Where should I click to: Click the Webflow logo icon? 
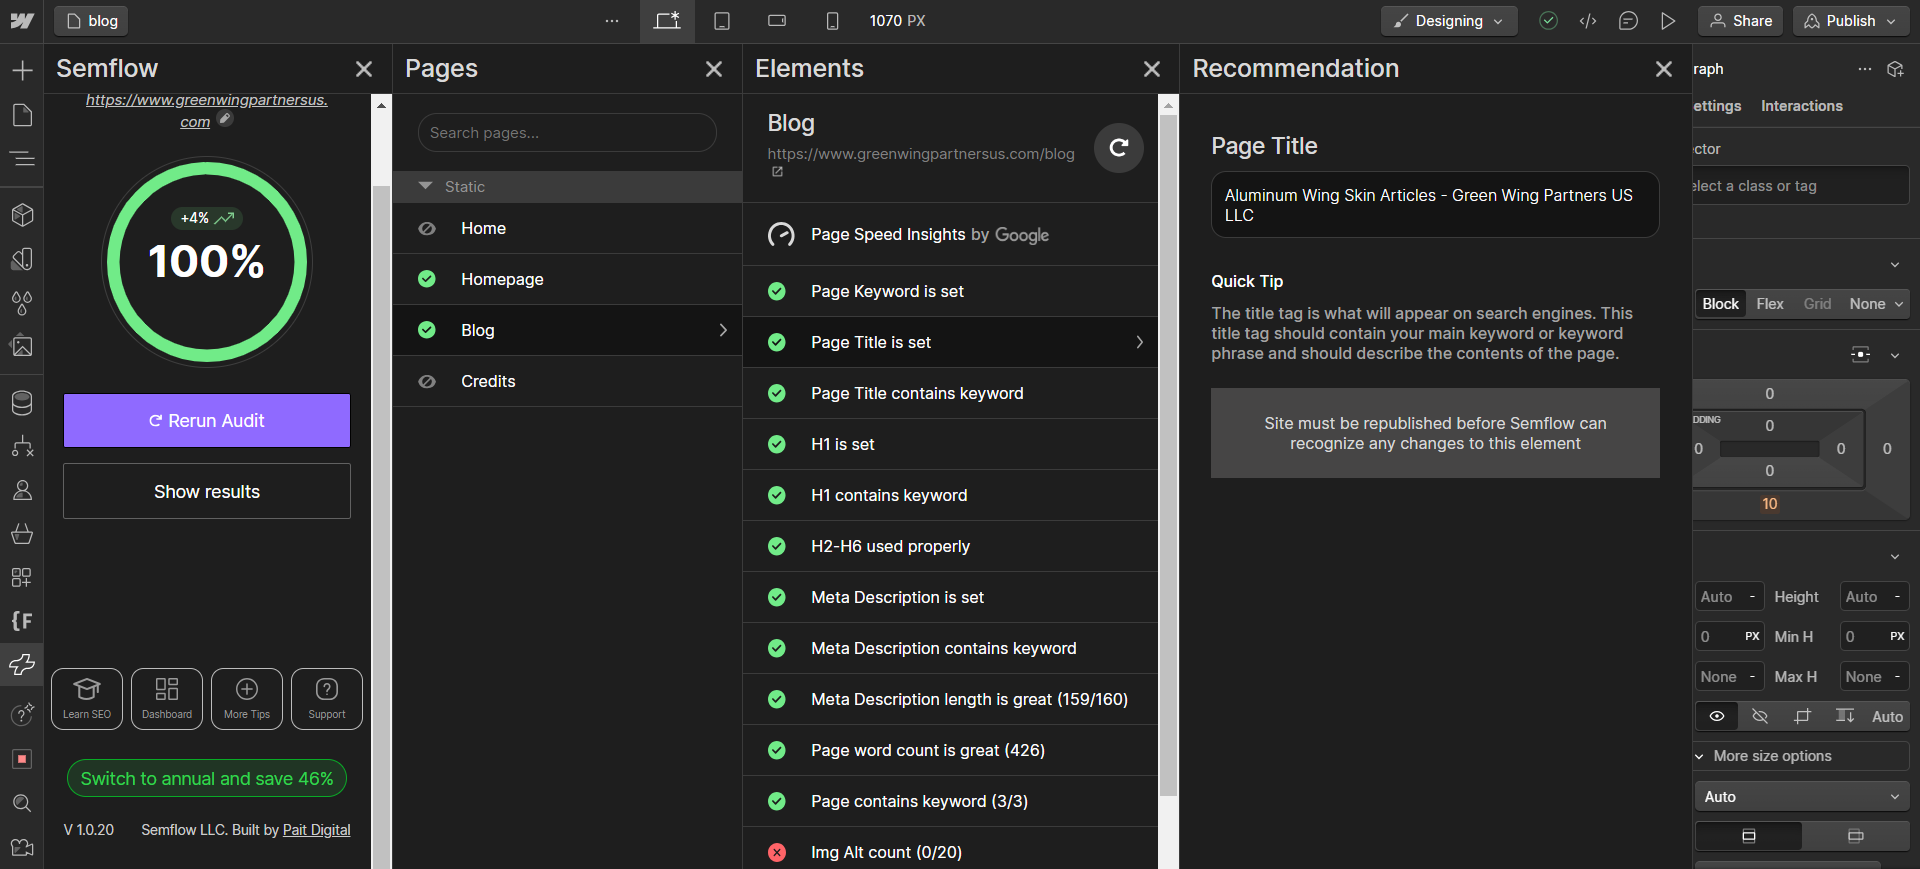coord(21,21)
